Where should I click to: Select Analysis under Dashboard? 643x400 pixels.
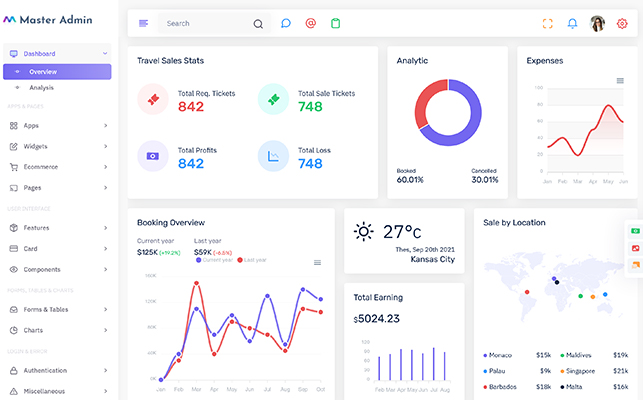click(42, 88)
